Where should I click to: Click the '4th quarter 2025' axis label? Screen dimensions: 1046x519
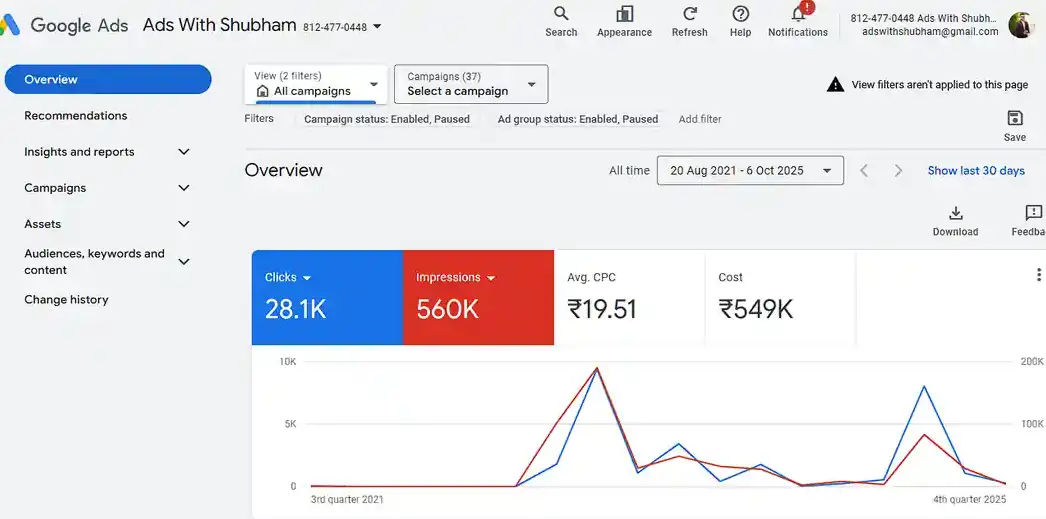[x=969, y=499]
